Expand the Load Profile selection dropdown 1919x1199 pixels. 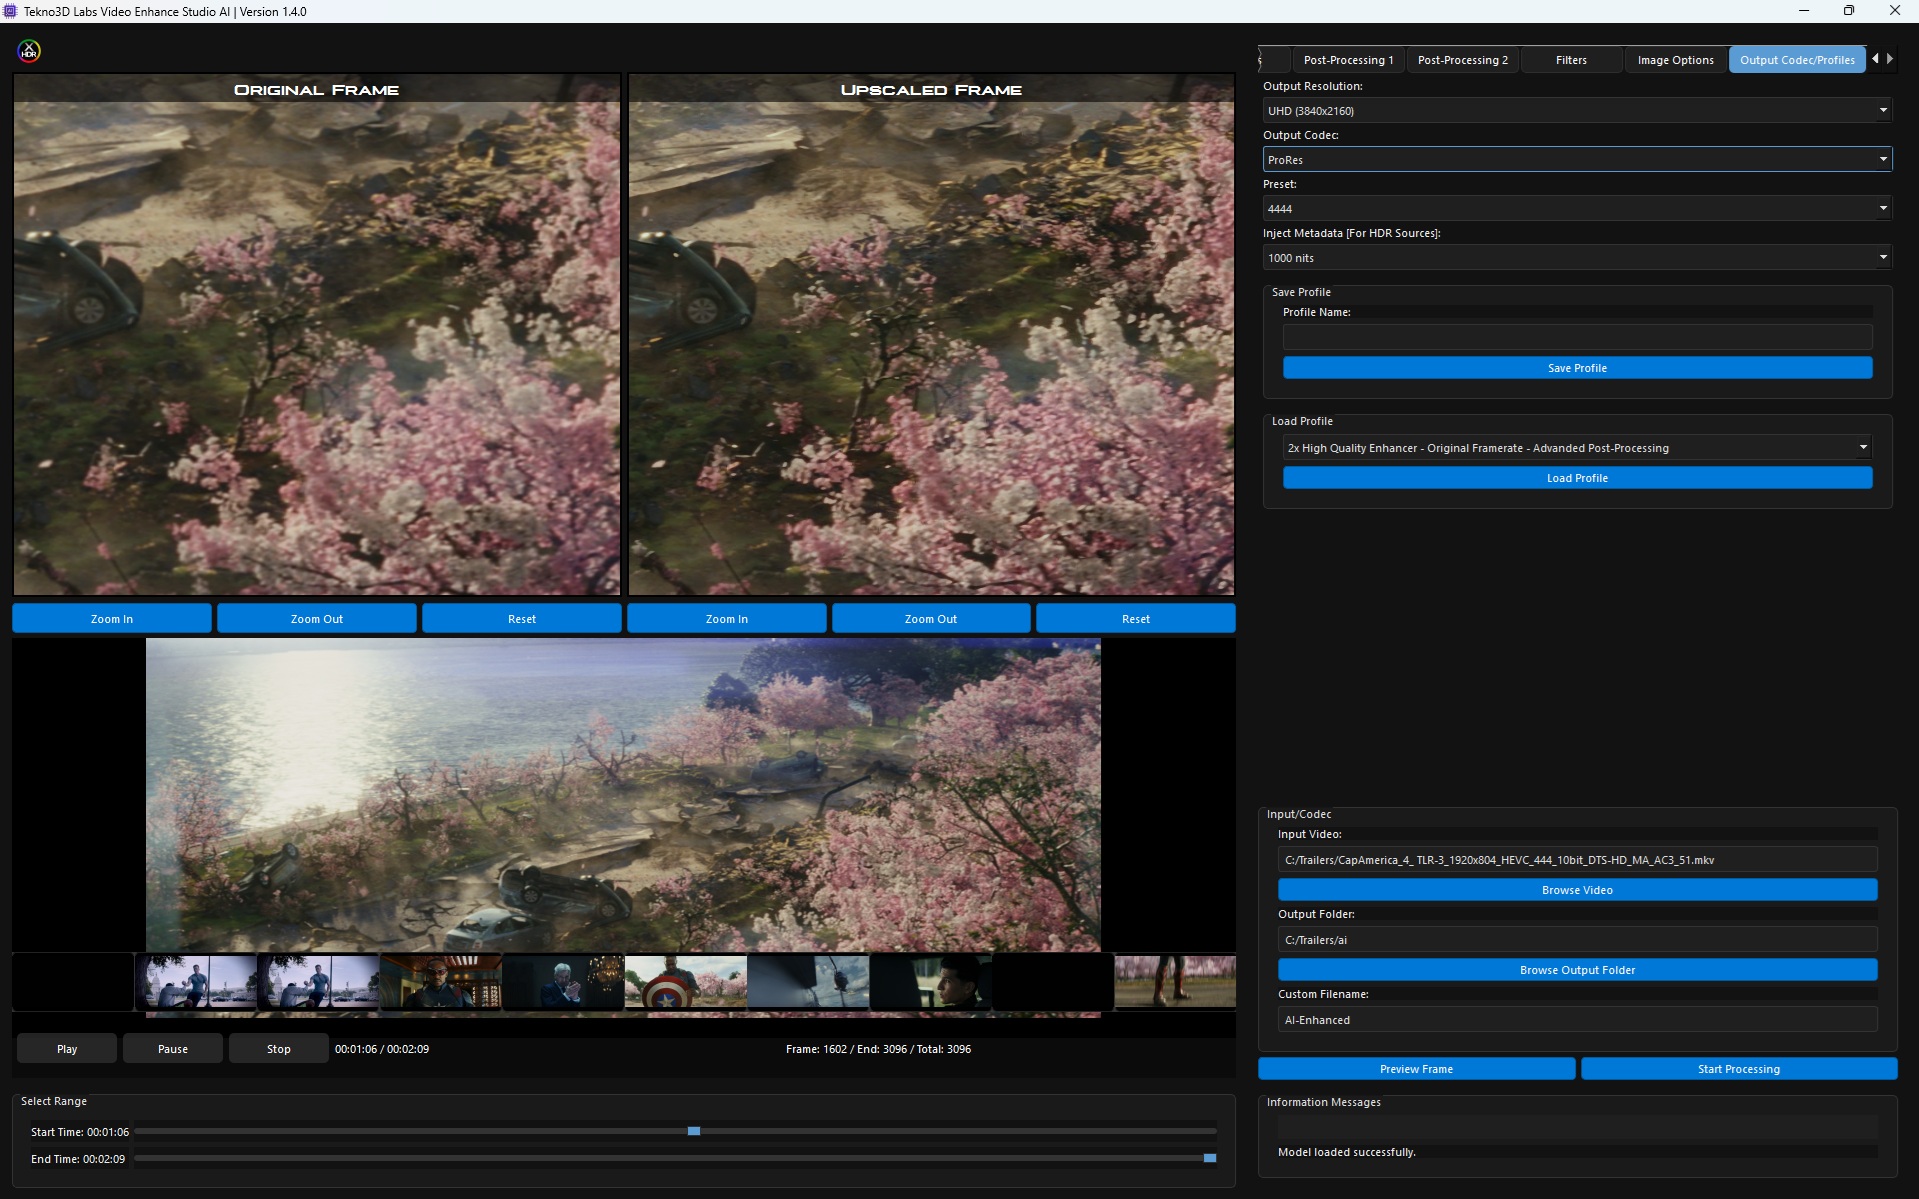pyautogui.click(x=1577, y=448)
